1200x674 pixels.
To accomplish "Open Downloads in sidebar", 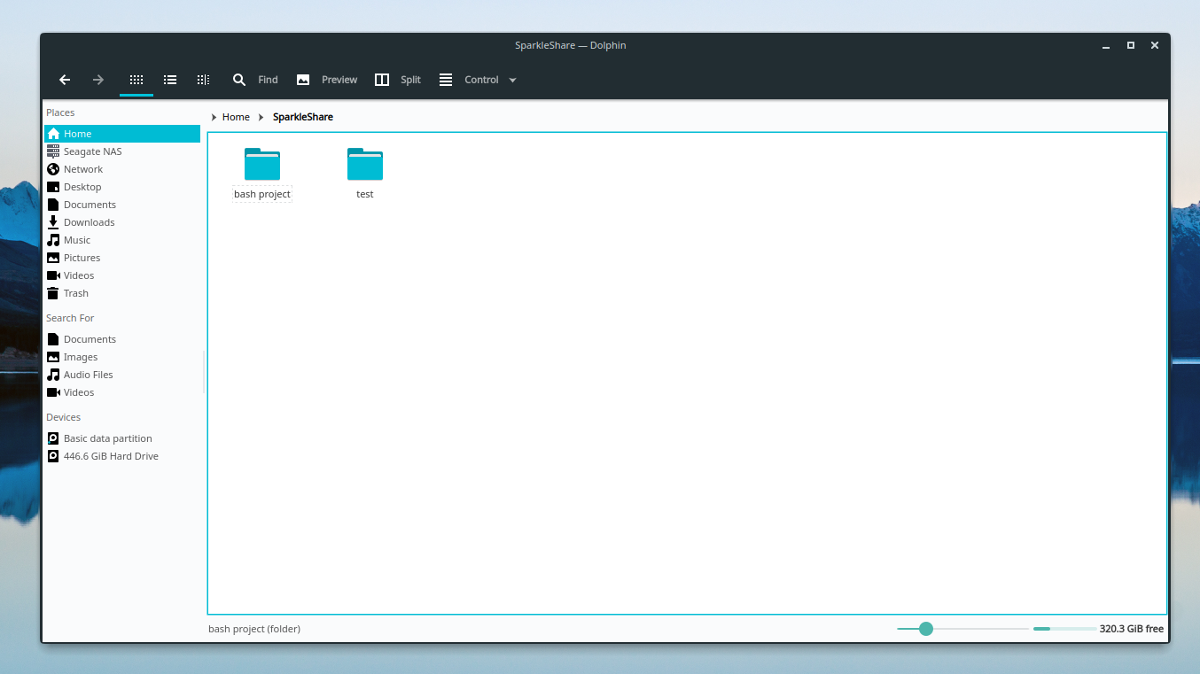I will (x=122, y=222).
